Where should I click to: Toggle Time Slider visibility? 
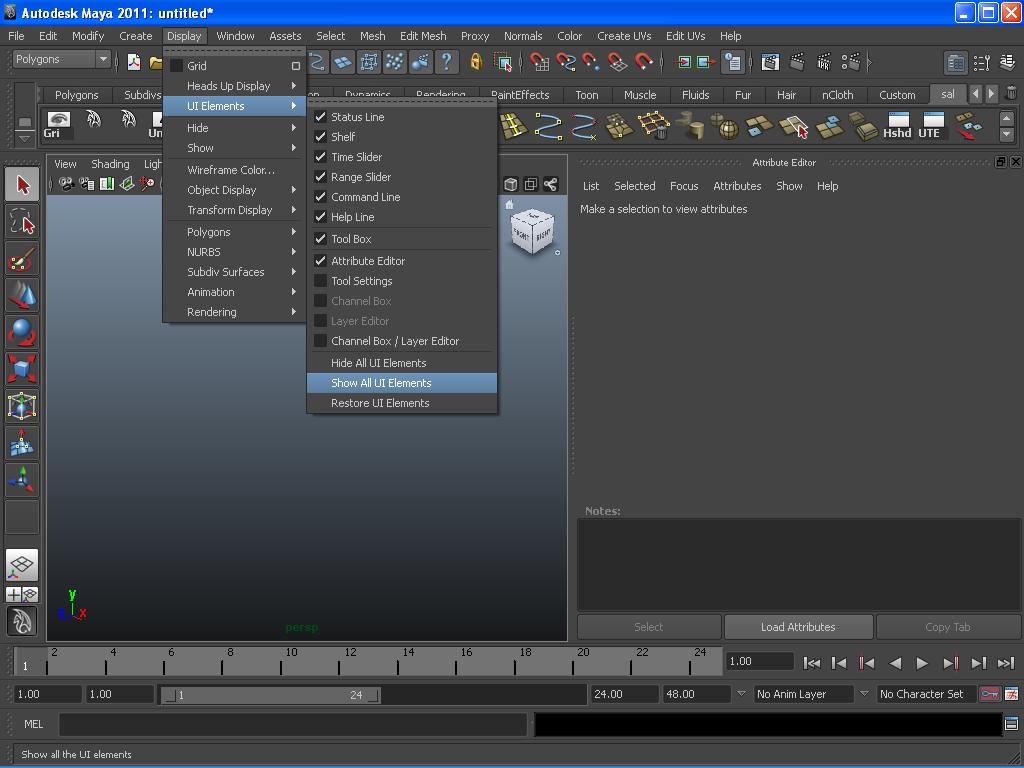(x=321, y=157)
